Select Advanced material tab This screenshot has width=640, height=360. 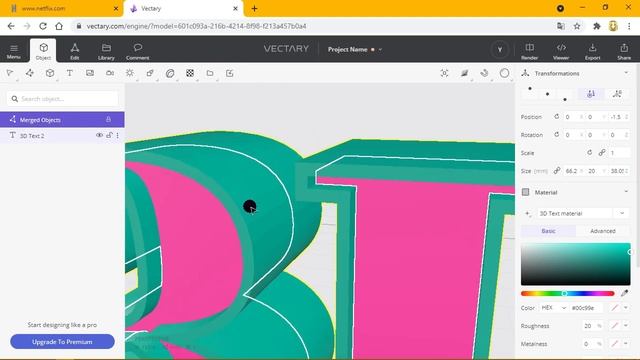coord(602,231)
